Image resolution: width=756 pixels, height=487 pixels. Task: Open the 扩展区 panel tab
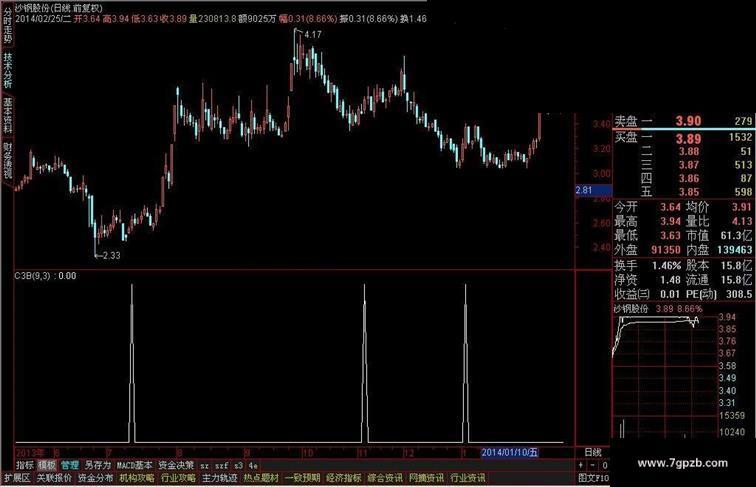click(x=17, y=478)
